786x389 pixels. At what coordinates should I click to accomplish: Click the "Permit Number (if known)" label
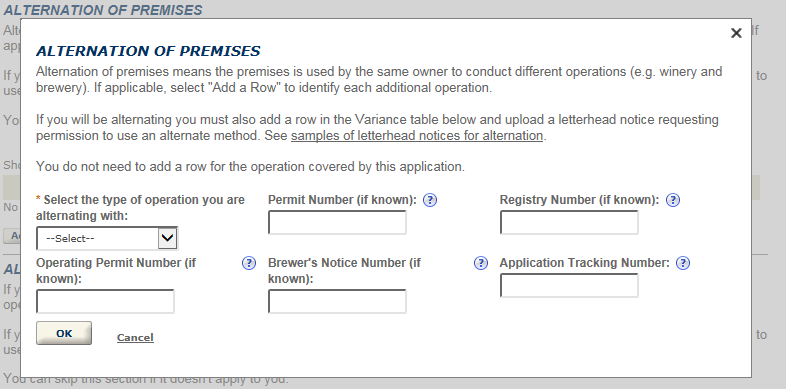point(342,200)
